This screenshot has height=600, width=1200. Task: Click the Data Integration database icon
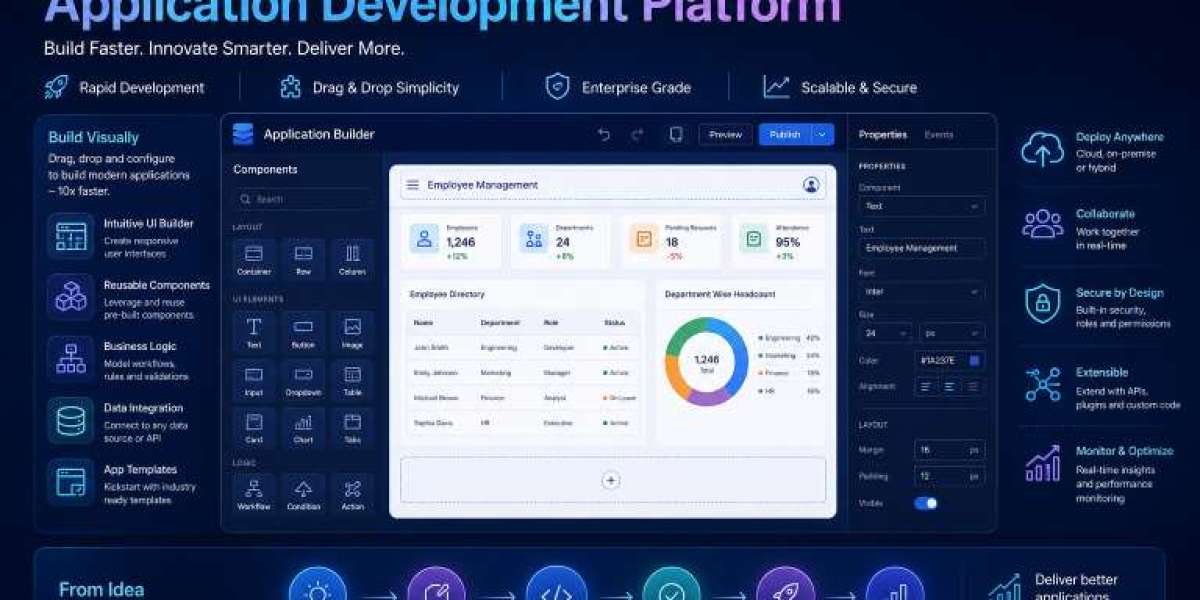pyautogui.click(x=71, y=421)
